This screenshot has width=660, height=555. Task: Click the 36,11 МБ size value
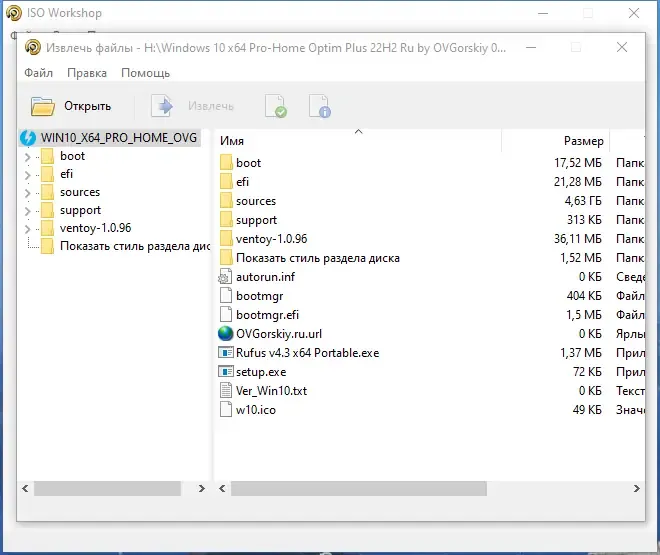point(578,239)
